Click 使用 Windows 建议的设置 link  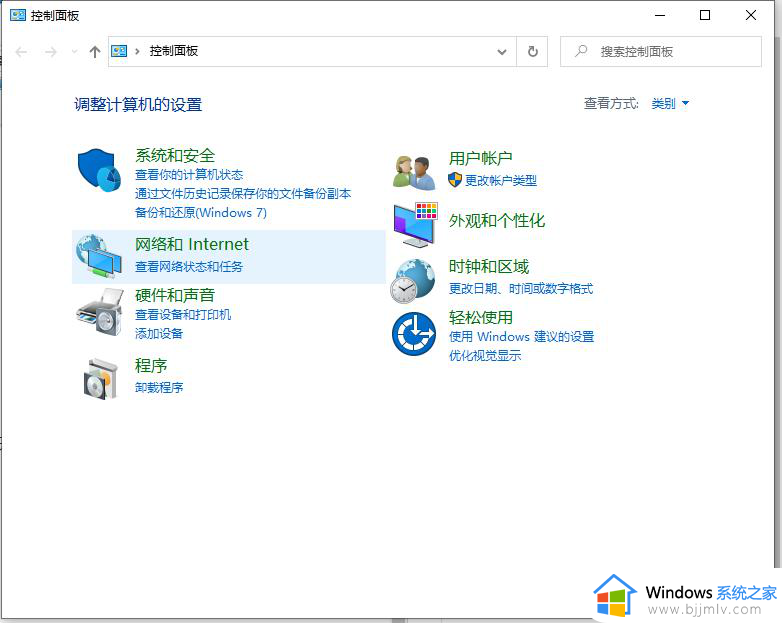point(522,337)
